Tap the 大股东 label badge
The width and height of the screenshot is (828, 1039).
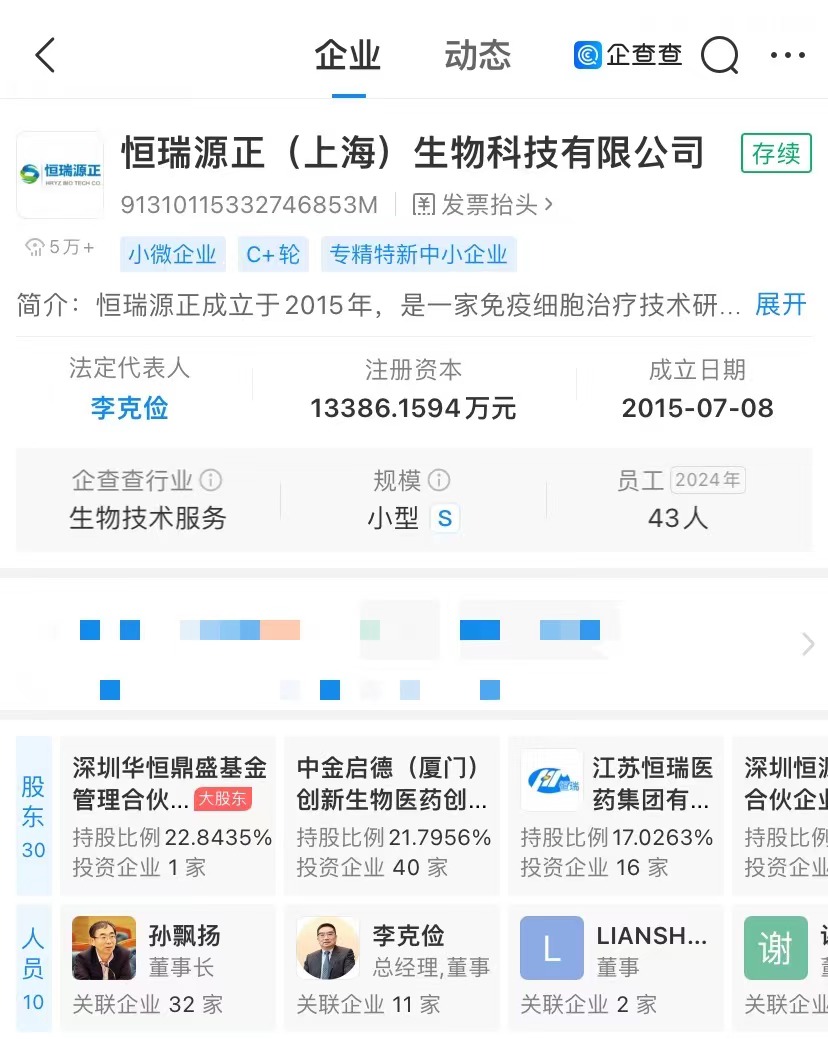(x=223, y=799)
